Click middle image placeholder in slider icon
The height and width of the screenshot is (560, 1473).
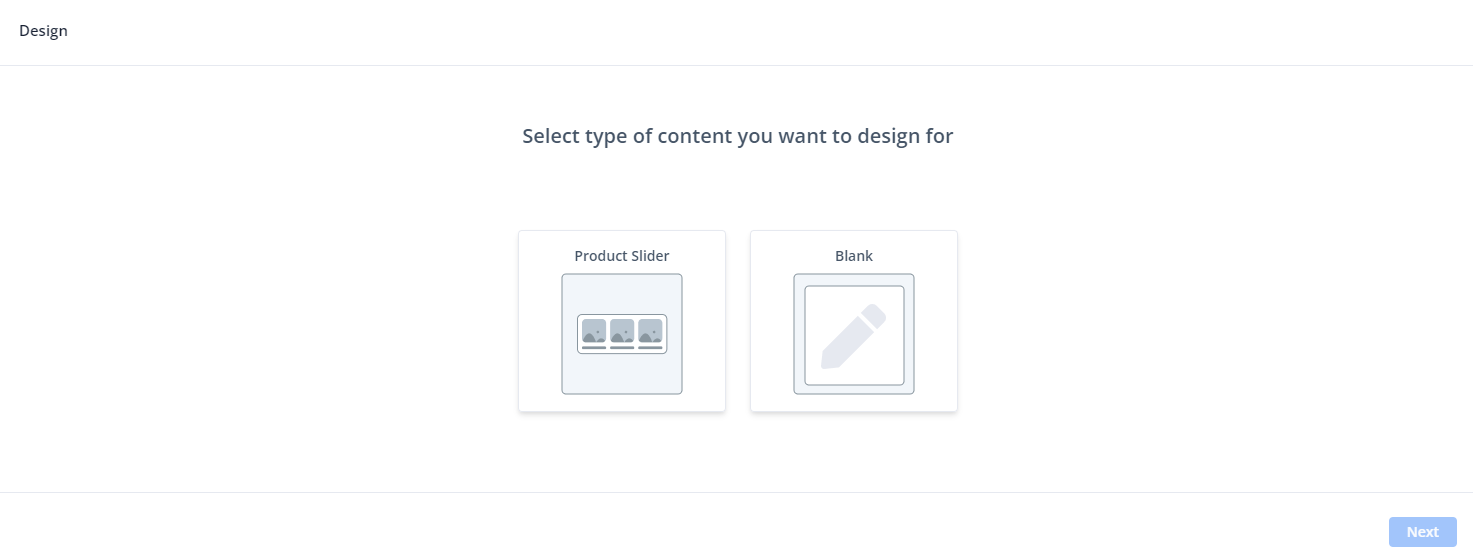tap(622, 331)
